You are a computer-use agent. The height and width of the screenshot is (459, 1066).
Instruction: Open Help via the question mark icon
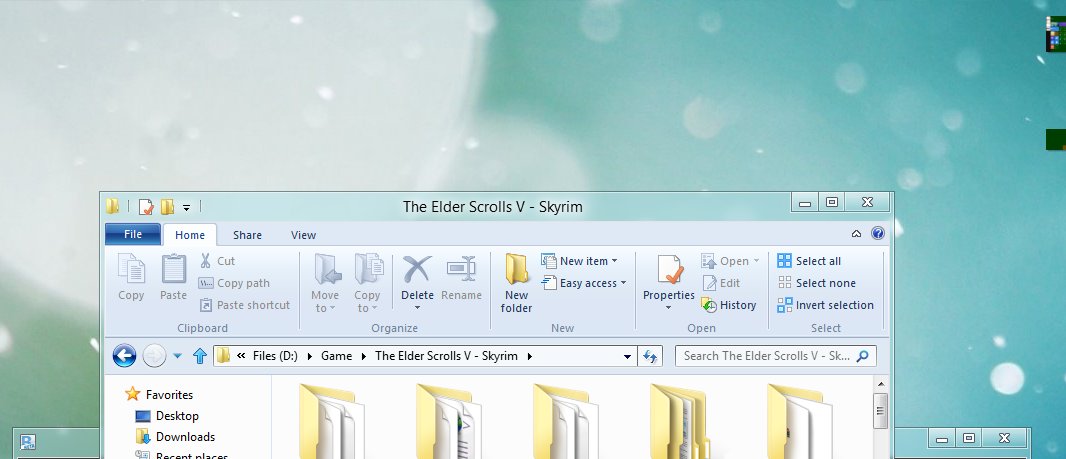[878, 234]
